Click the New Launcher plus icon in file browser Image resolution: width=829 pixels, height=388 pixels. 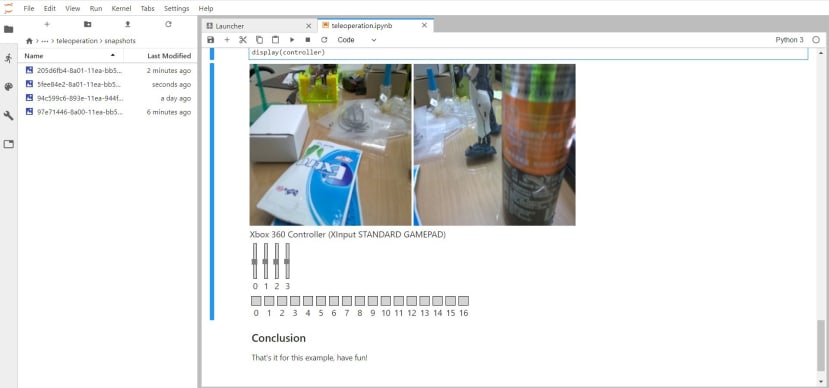tap(47, 24)
